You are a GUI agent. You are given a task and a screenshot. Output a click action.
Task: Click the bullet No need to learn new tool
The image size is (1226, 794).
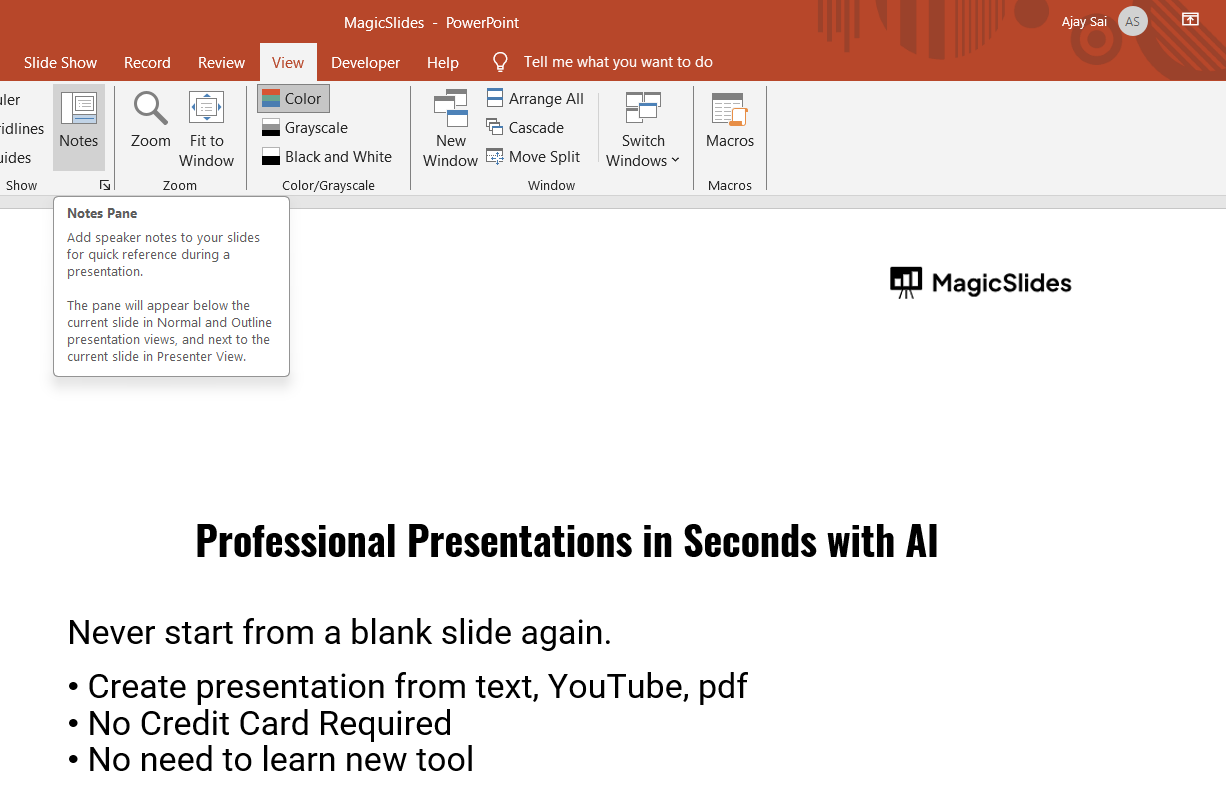coord(271,760)
